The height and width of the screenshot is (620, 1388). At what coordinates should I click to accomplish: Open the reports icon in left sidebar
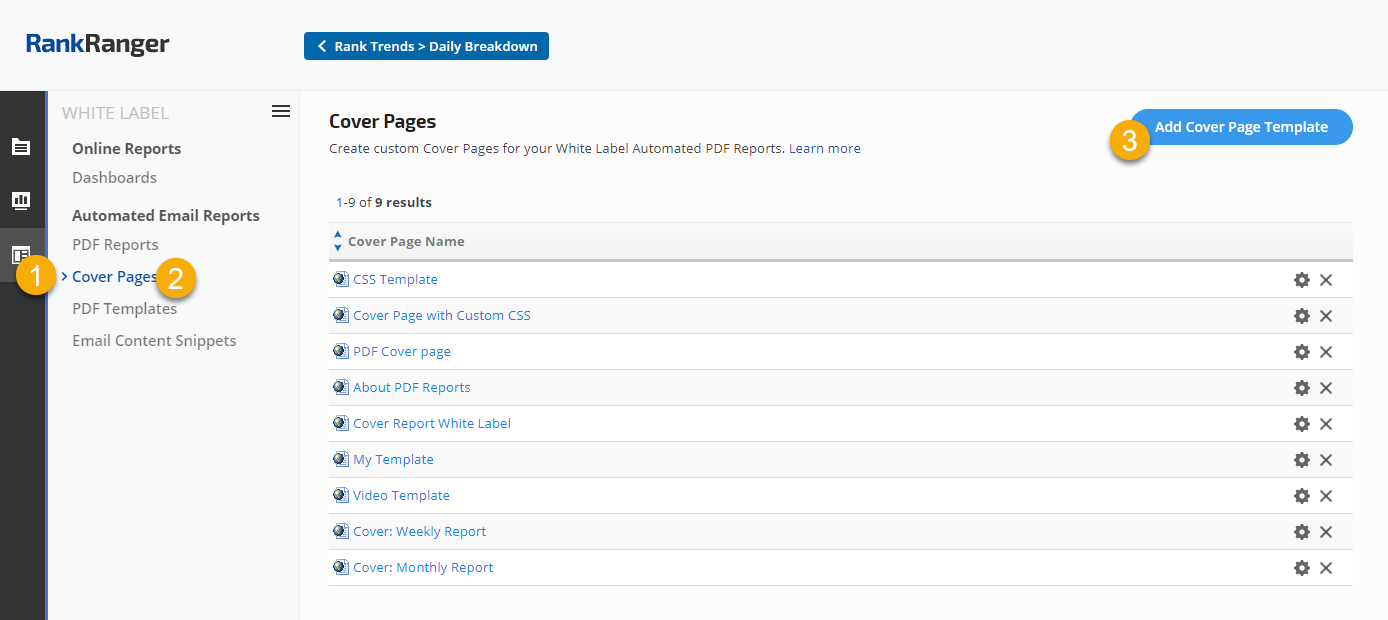(x=21, y=147)
